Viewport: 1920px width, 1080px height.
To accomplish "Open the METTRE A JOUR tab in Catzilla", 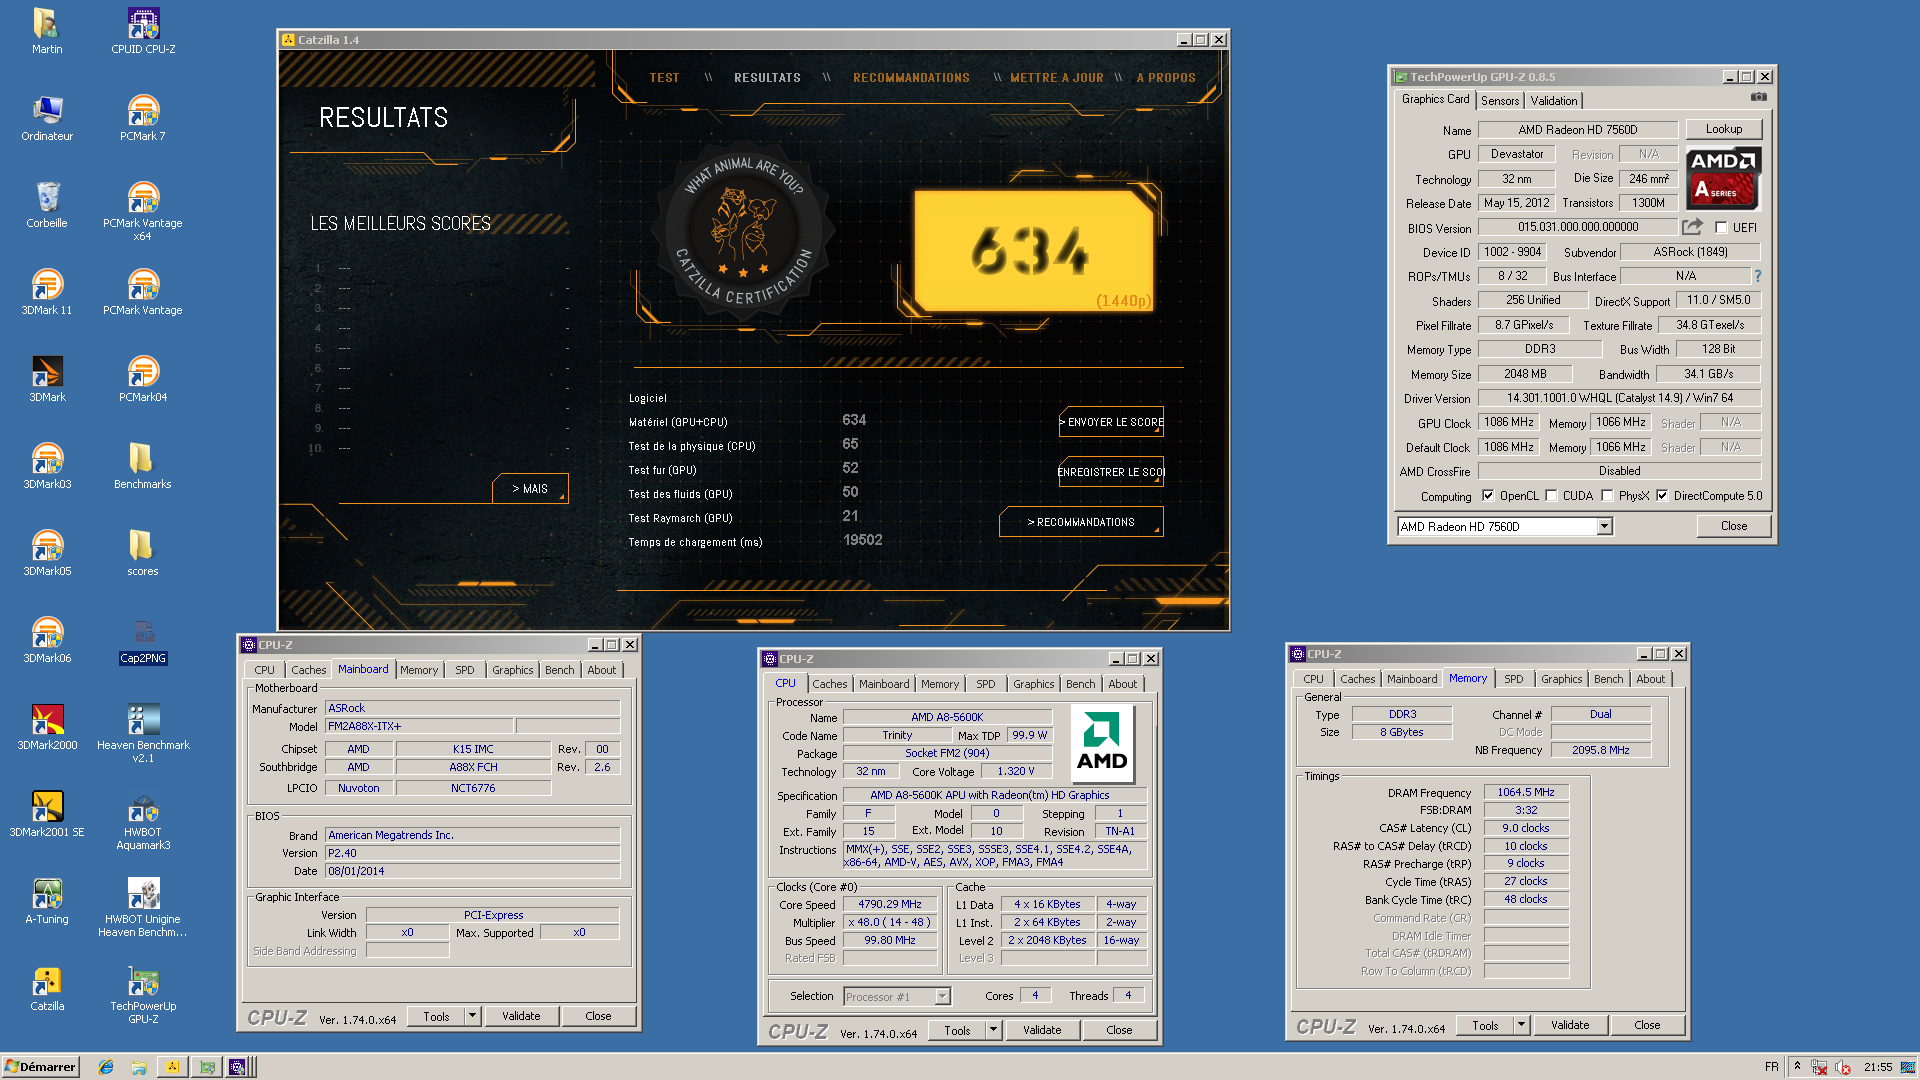I will (1056, 77).
